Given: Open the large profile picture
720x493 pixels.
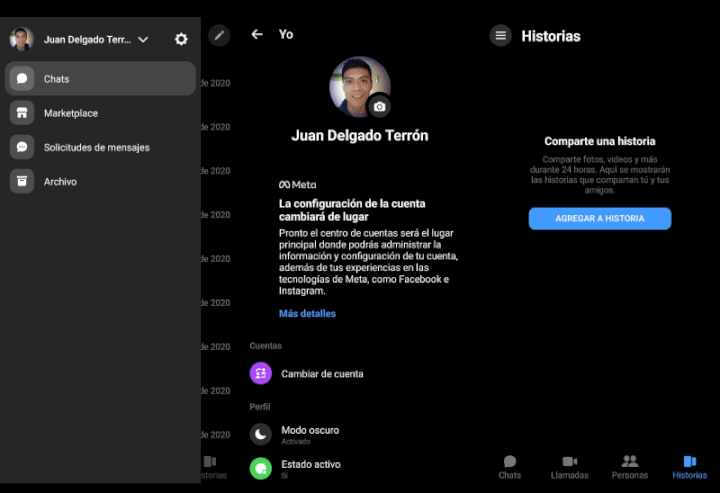Looking at the screenshot, I should tap(360, 86).
